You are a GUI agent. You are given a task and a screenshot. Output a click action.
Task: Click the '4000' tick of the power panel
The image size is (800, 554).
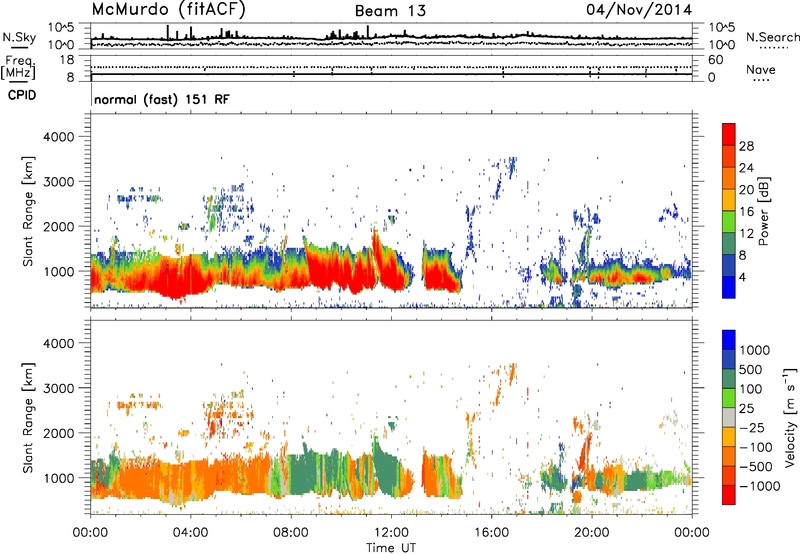[59, 137]
